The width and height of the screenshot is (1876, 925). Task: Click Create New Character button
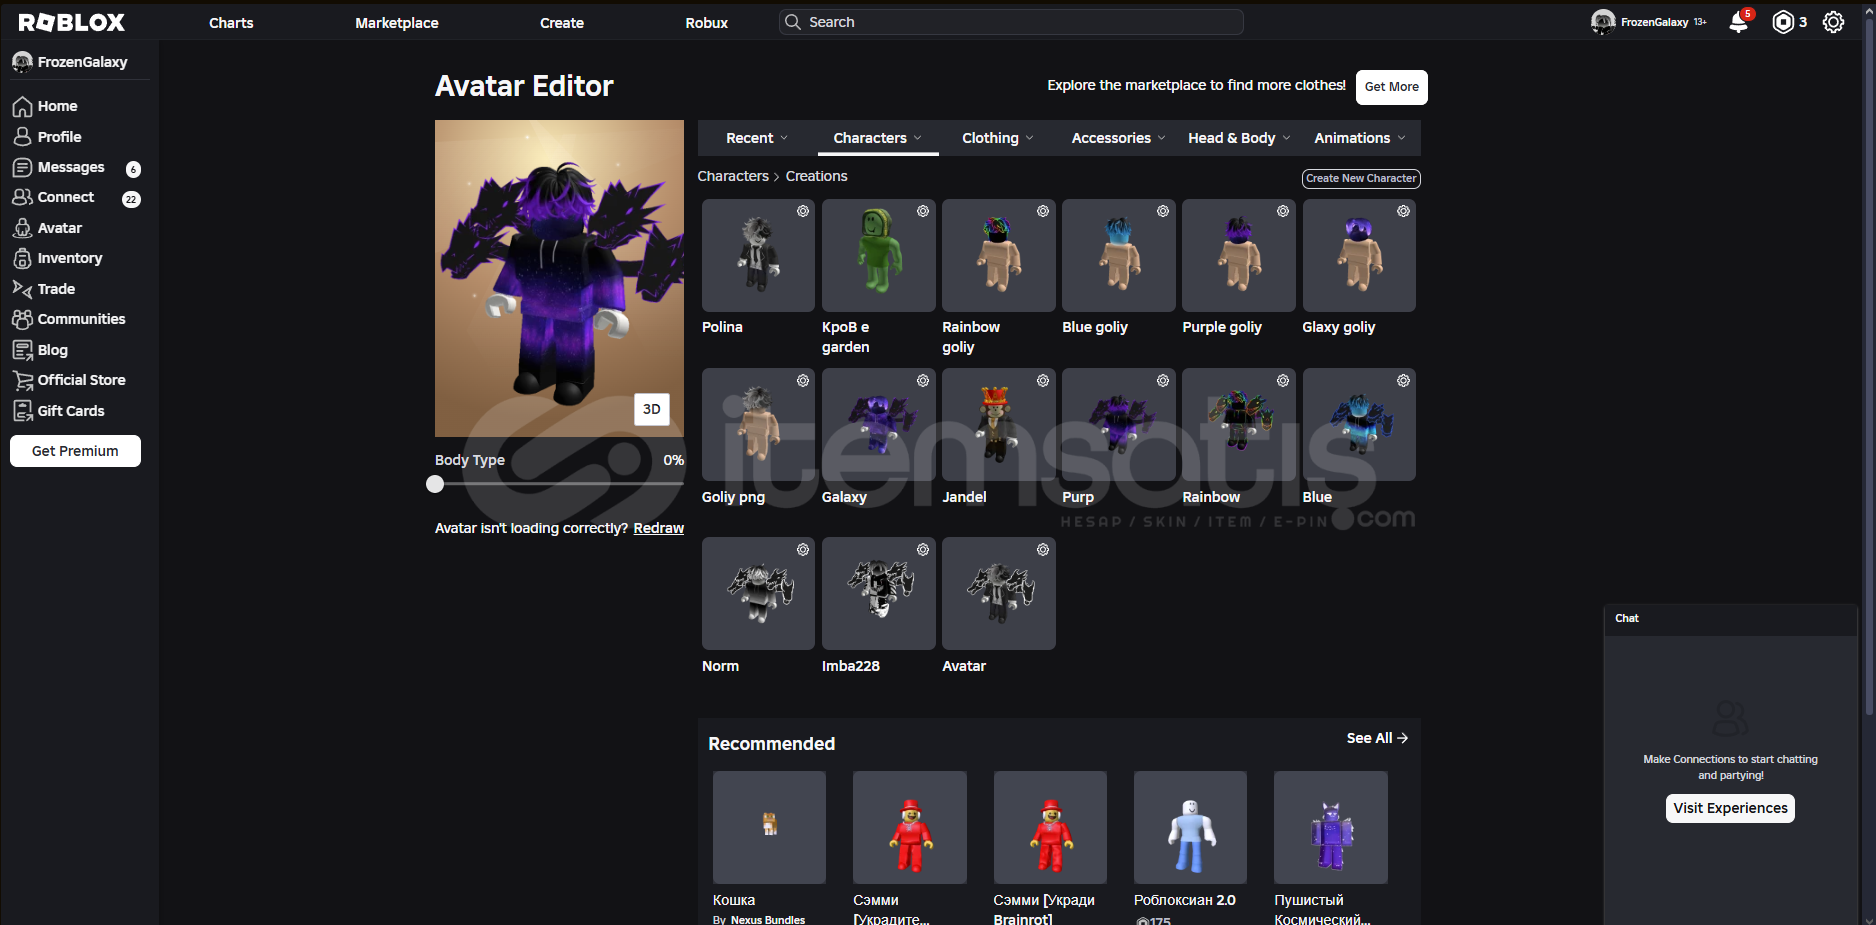pos(1361,178)
